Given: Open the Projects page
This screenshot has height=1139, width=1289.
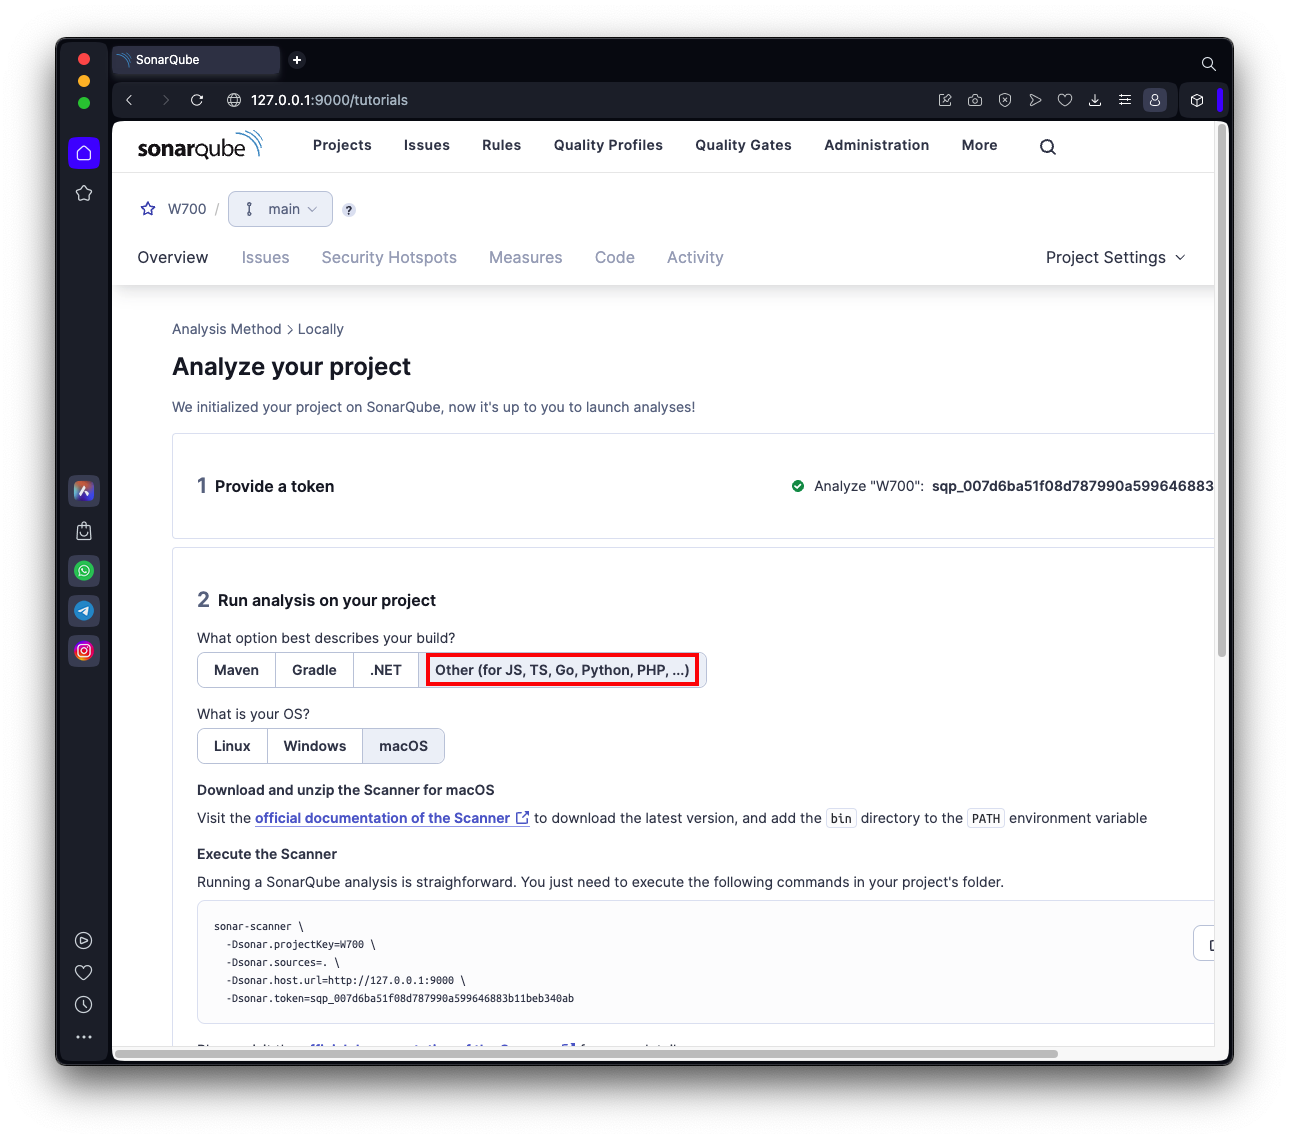Looking at the screenshot, I should pyautogui.click(x=342, y=145).
